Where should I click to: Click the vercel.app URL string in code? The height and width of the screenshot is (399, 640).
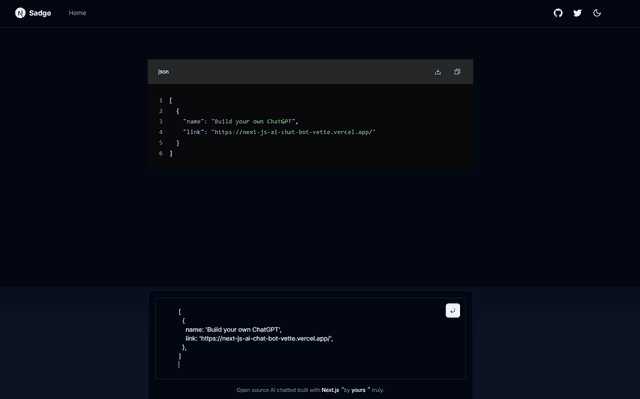(293, 132)
